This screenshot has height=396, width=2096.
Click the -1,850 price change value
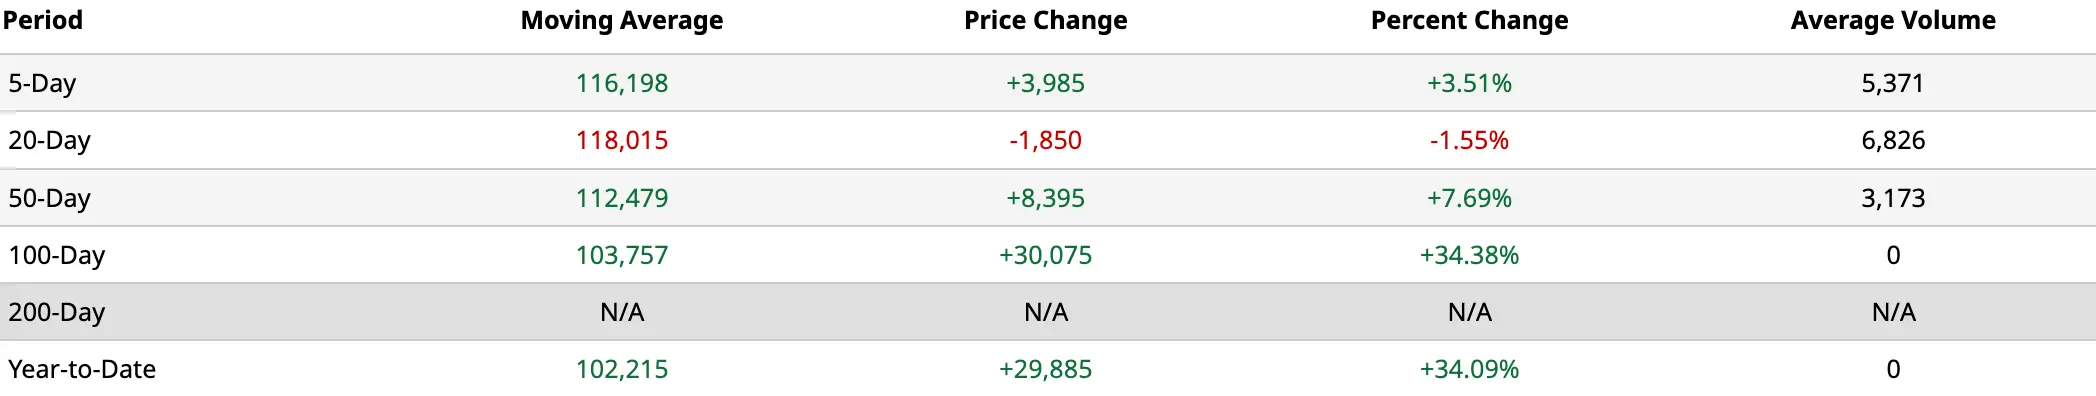1046,140
